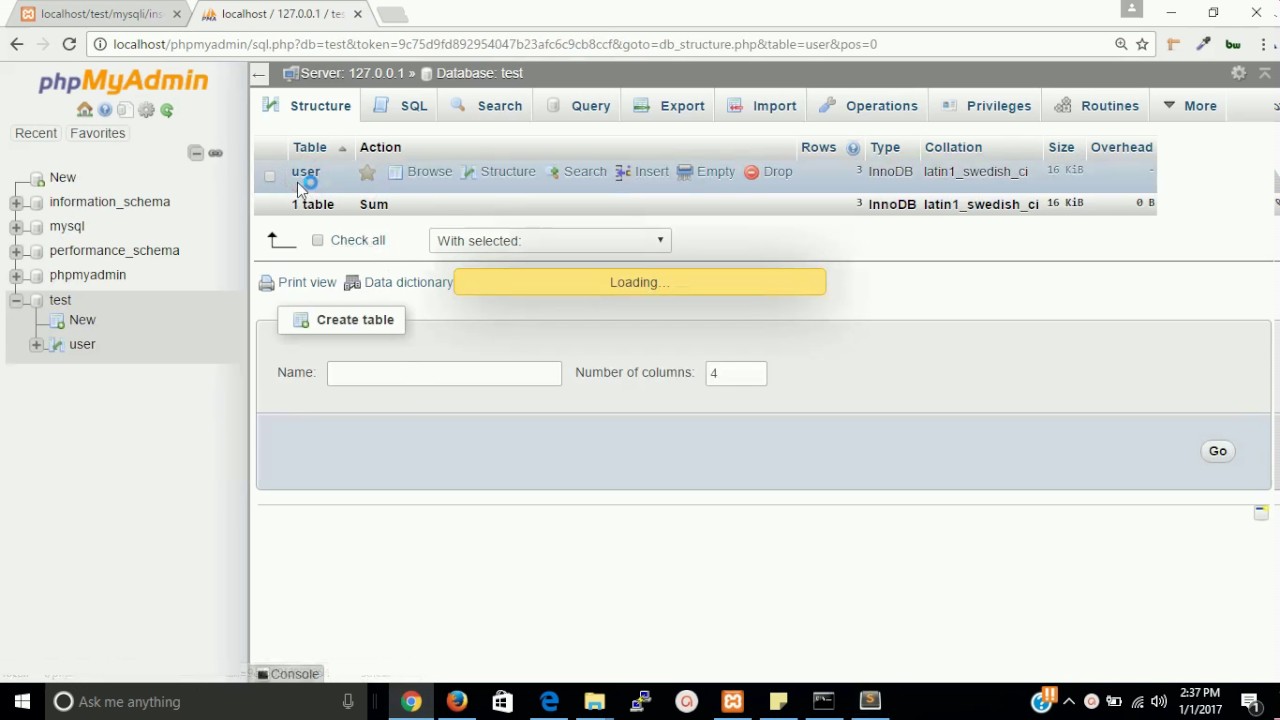Screen dimensions: 1280x720
Task: Empty the user table
Action: 706,172
